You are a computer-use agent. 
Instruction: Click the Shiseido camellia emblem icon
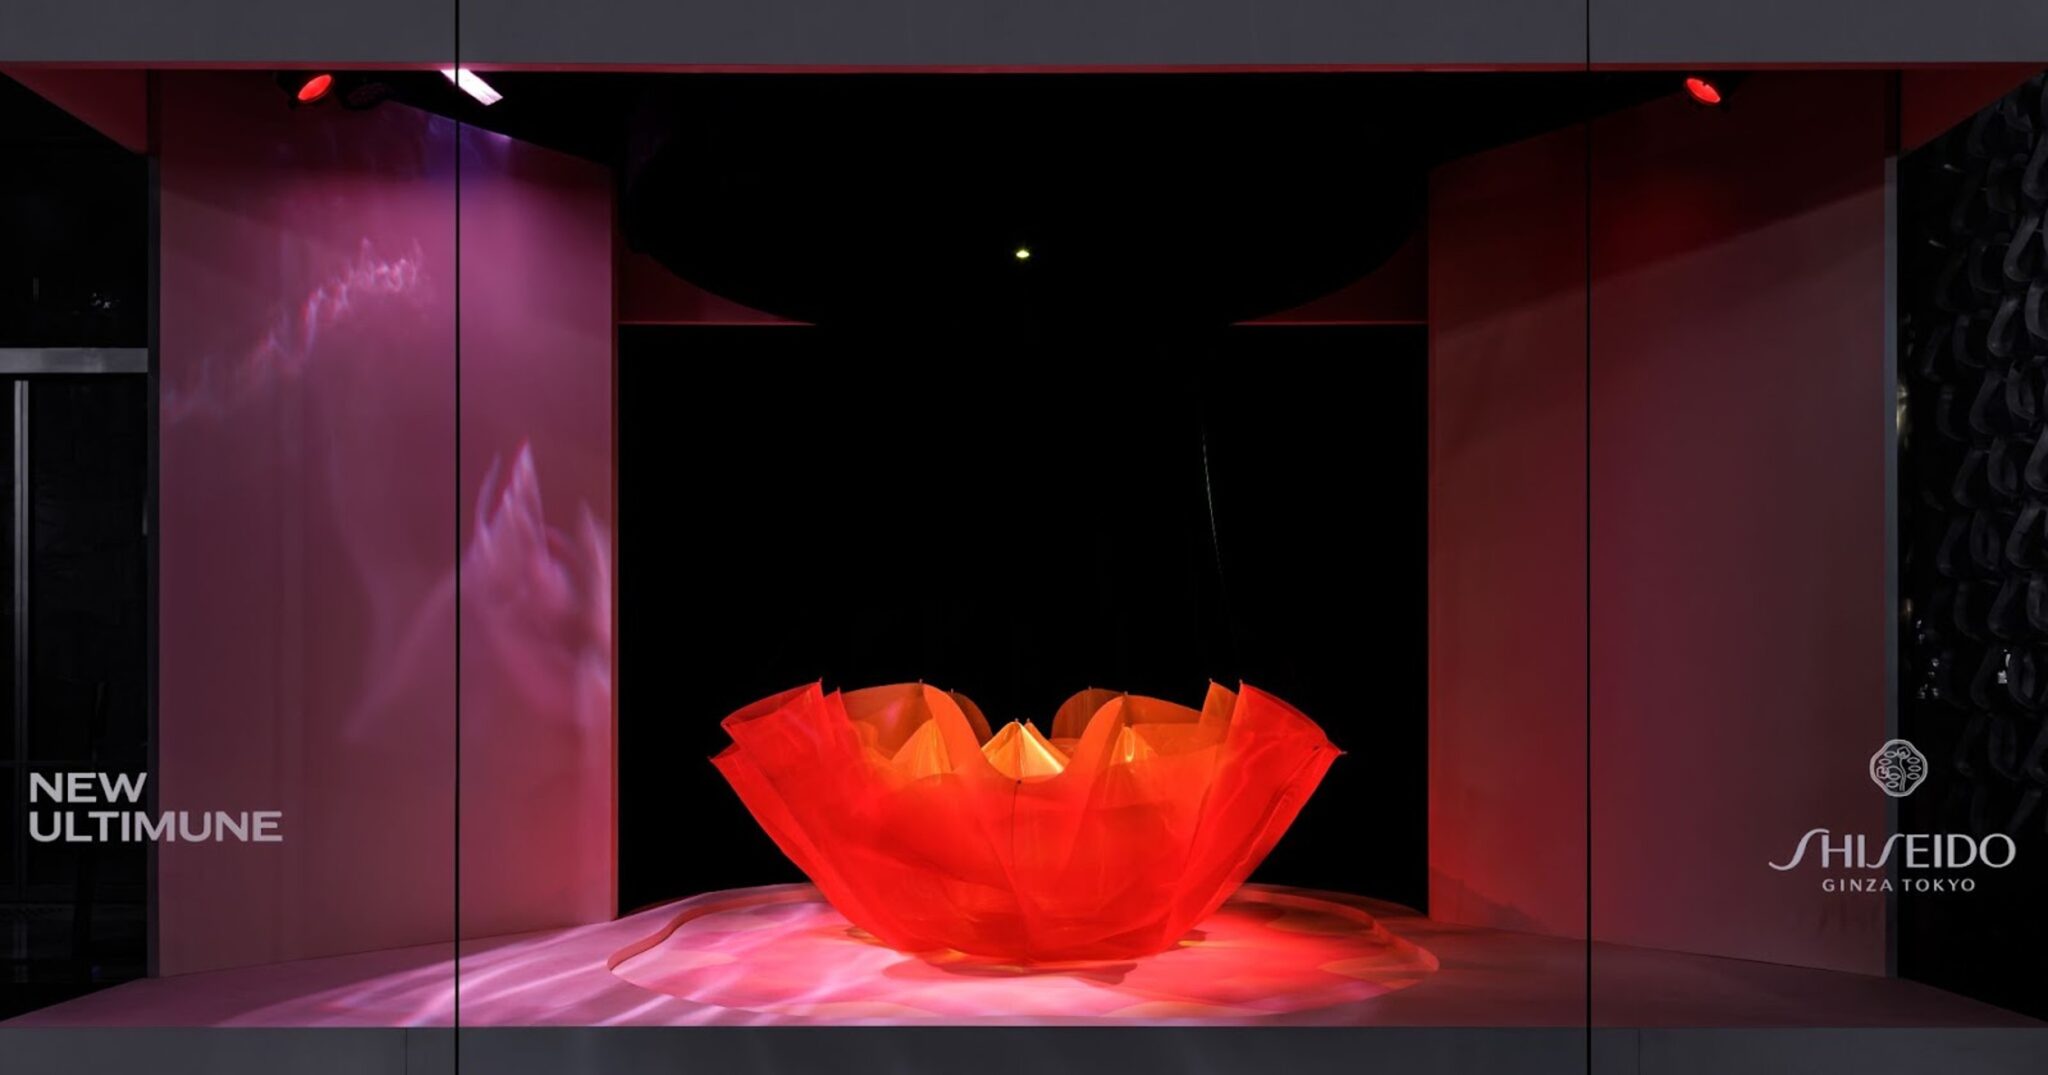point(1898,768)
